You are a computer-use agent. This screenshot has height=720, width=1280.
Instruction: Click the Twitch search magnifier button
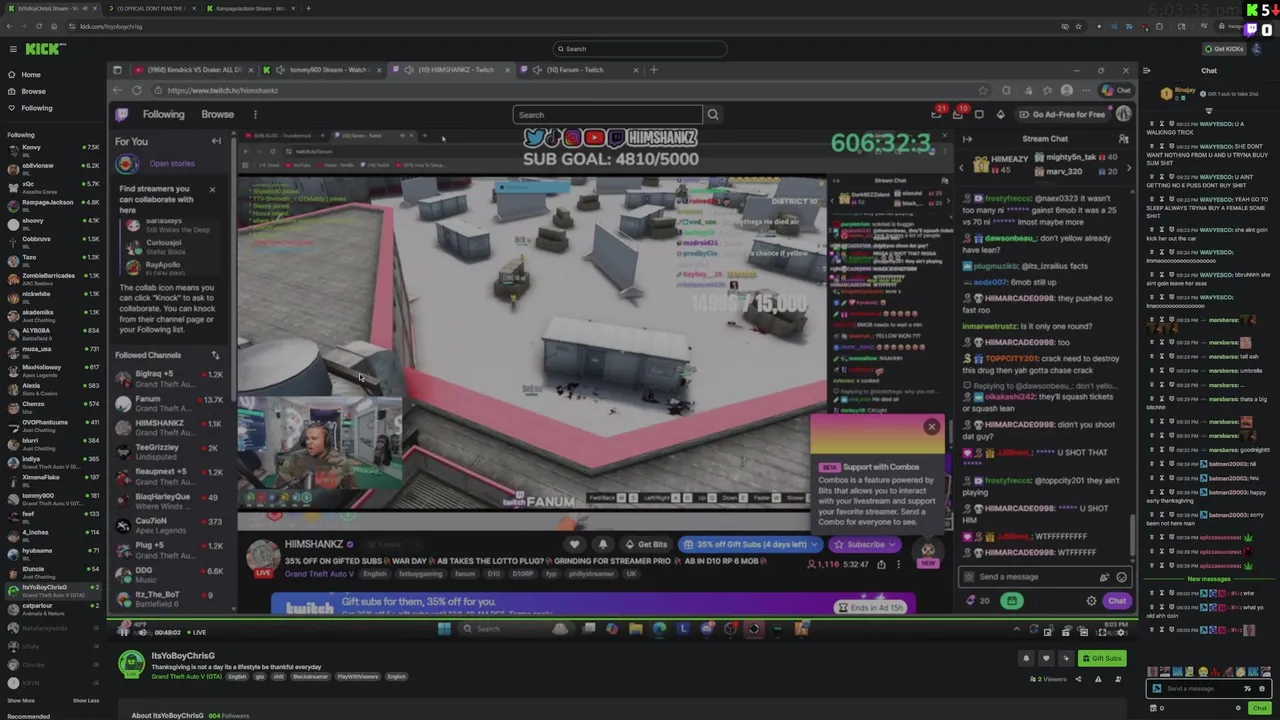[713, 115]
